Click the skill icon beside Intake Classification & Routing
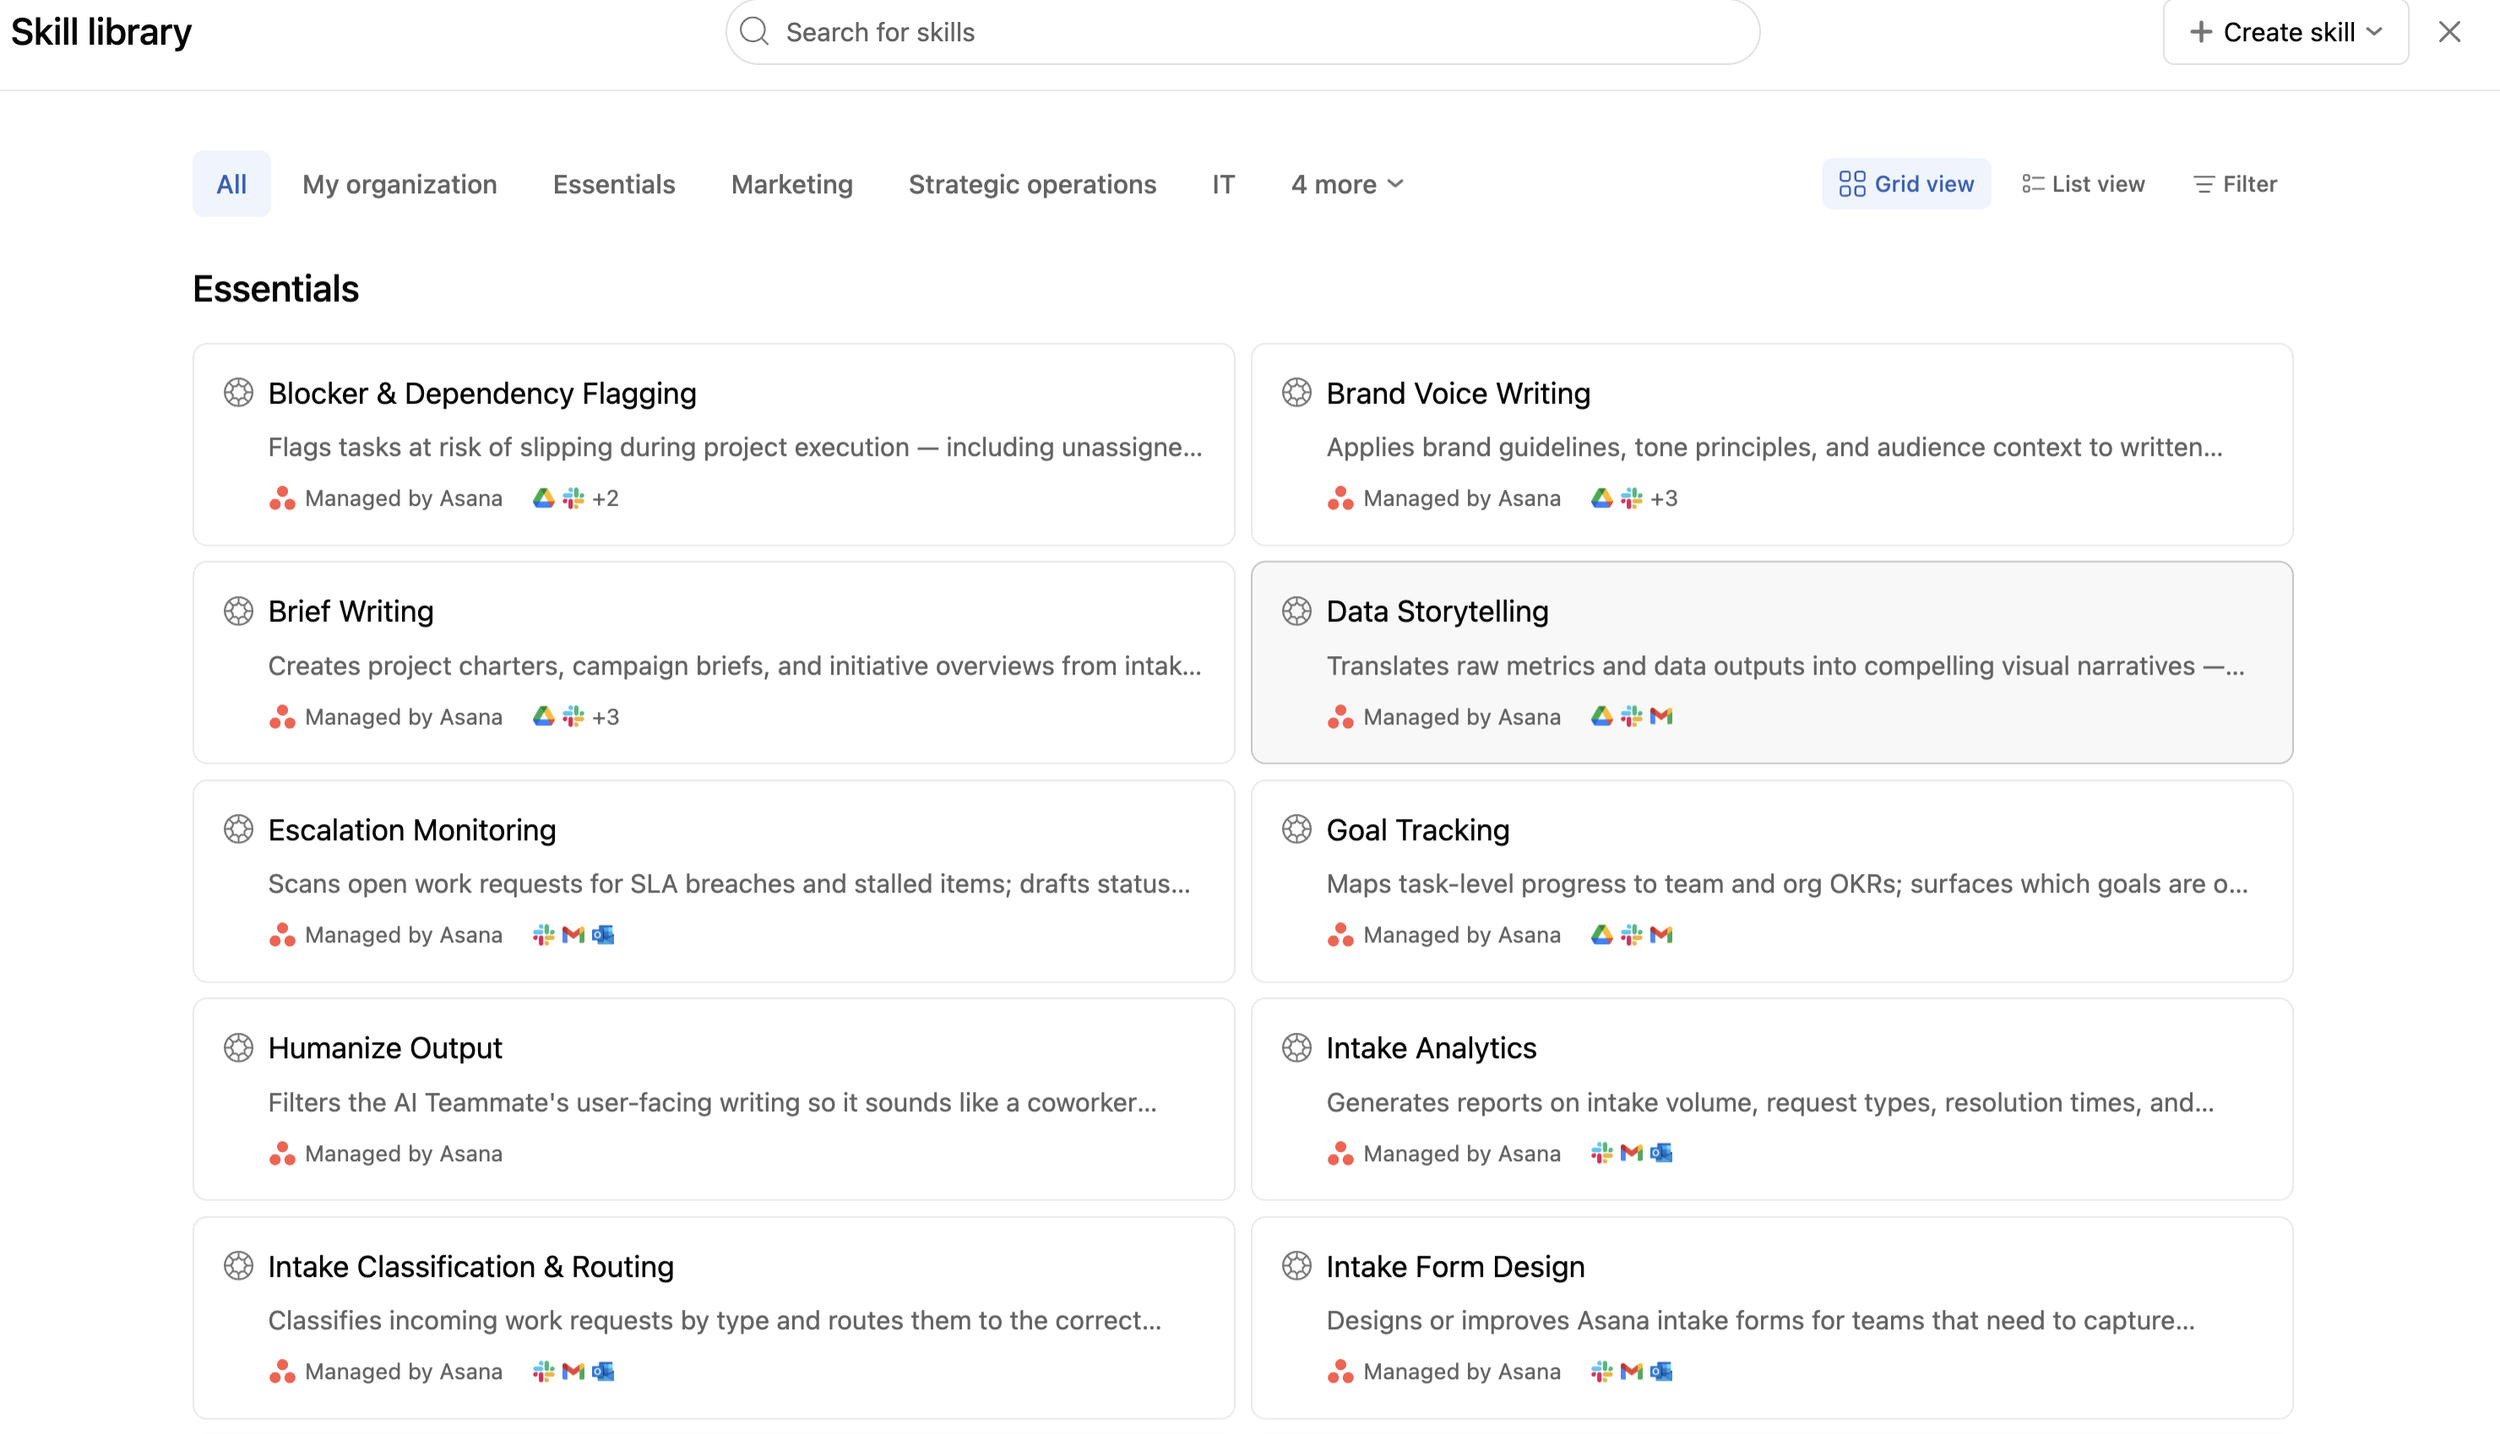The image size is (2500, 1434). point(238,1266)
